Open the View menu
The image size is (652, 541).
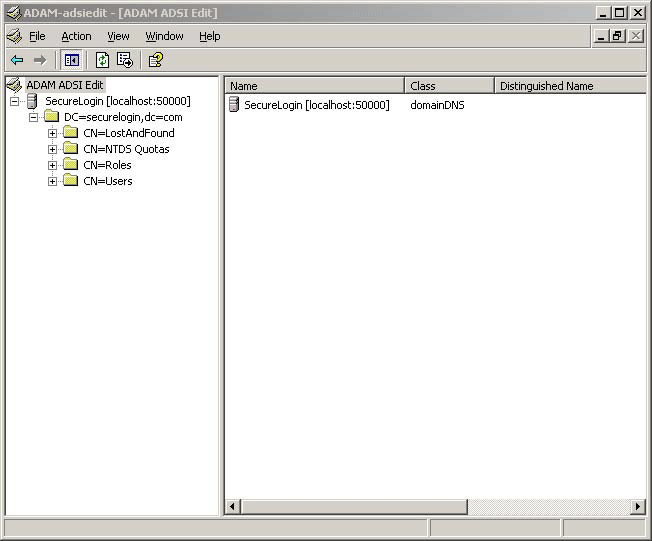119,37
